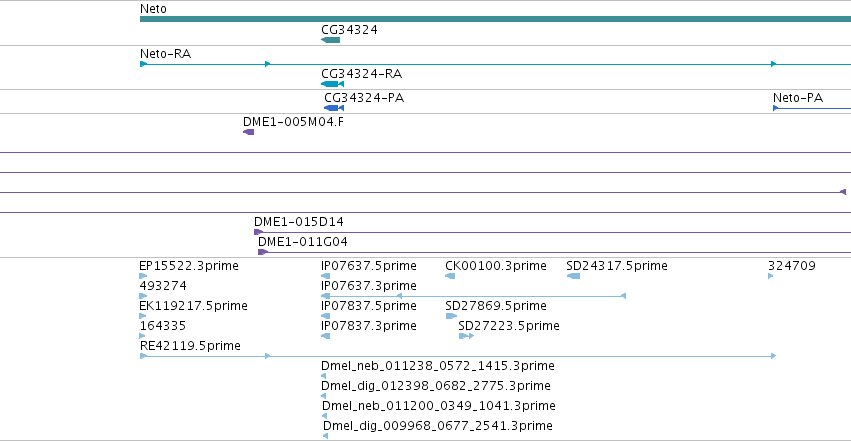
Task: Select the IP07837.5prime arrow glyph
Action: (x=326, y=316)
